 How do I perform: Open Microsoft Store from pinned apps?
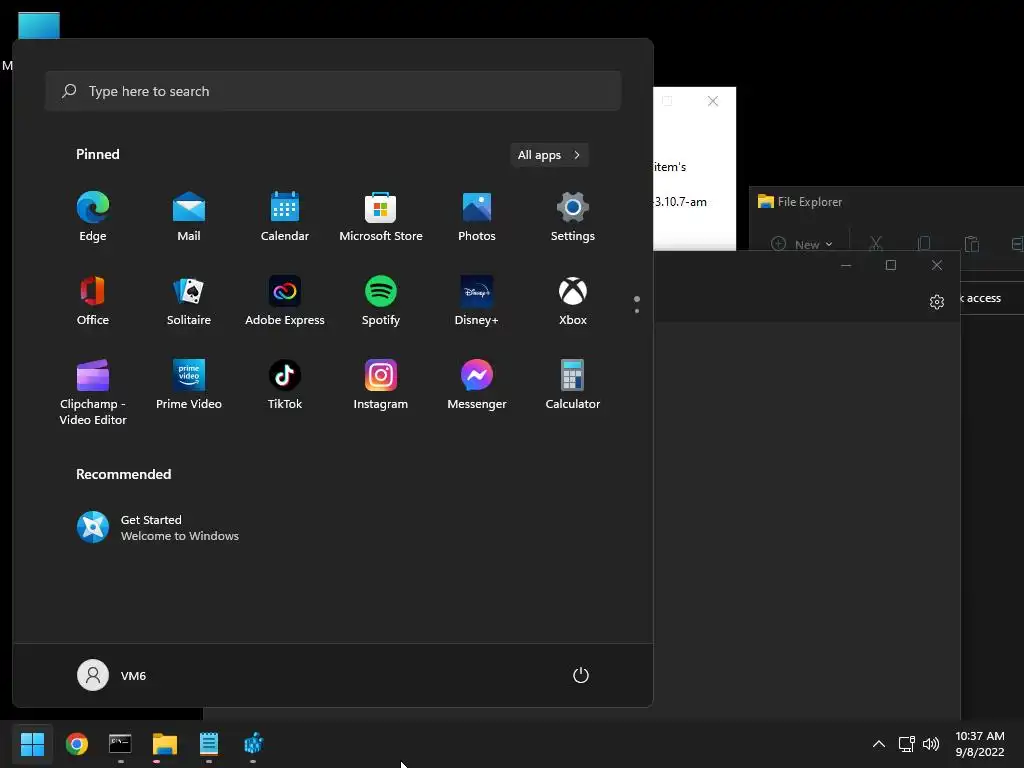[x=381, y=217]
